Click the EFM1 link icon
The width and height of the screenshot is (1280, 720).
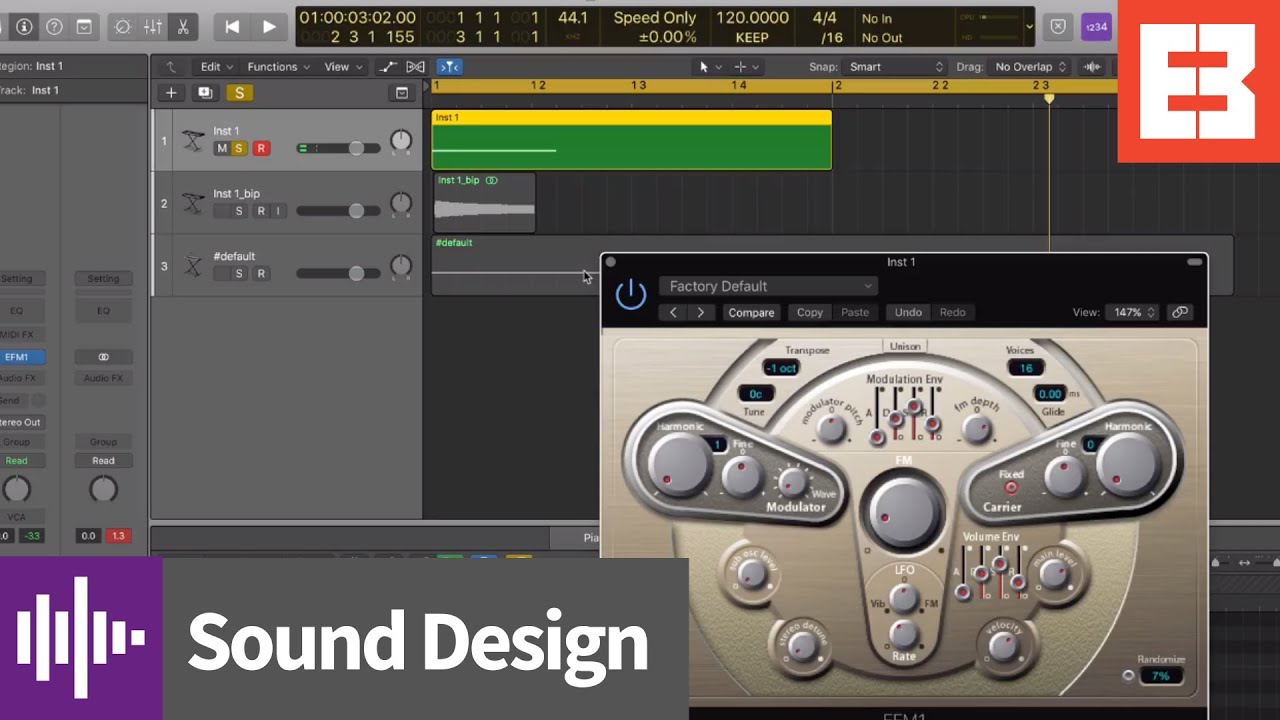(x=1180, y=312)
